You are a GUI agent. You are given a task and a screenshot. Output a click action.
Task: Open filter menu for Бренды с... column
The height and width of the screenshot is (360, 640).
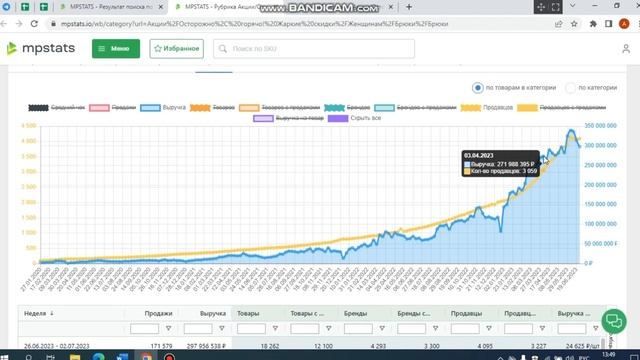click(436, 328)
